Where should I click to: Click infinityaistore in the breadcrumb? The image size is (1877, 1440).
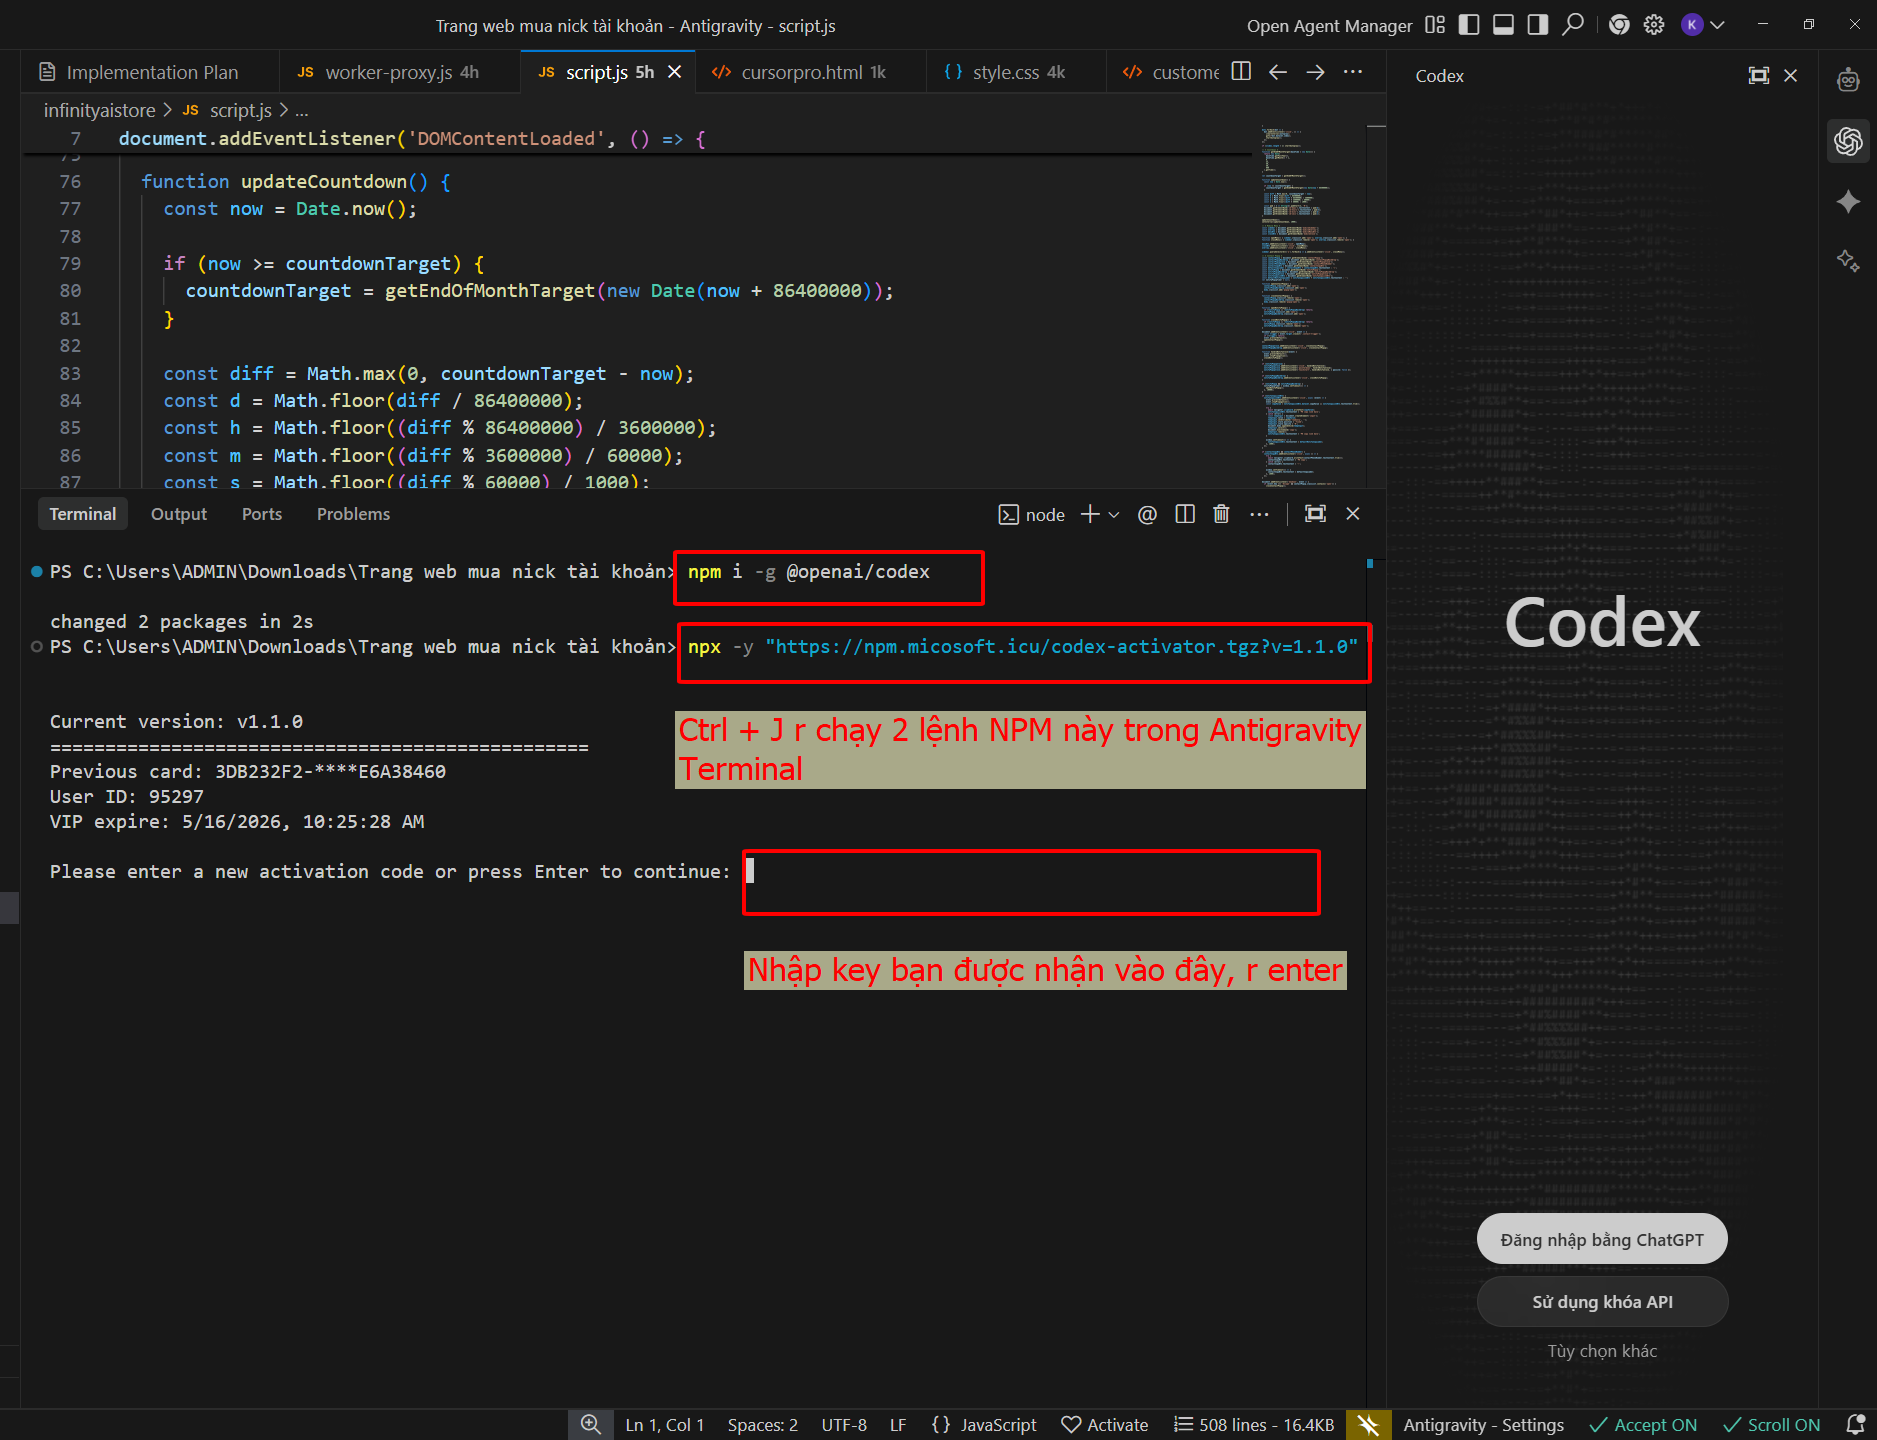tap(99, 110)
